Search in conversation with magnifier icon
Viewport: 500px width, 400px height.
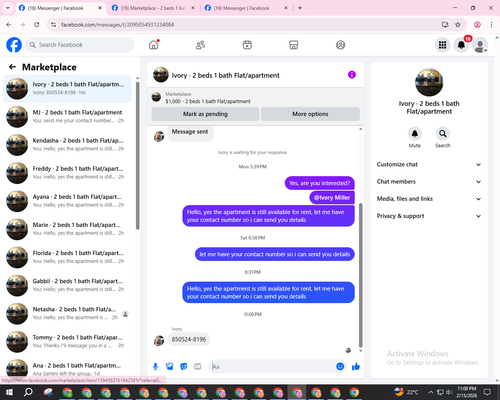pyautogui.click(x=443, y=134)
